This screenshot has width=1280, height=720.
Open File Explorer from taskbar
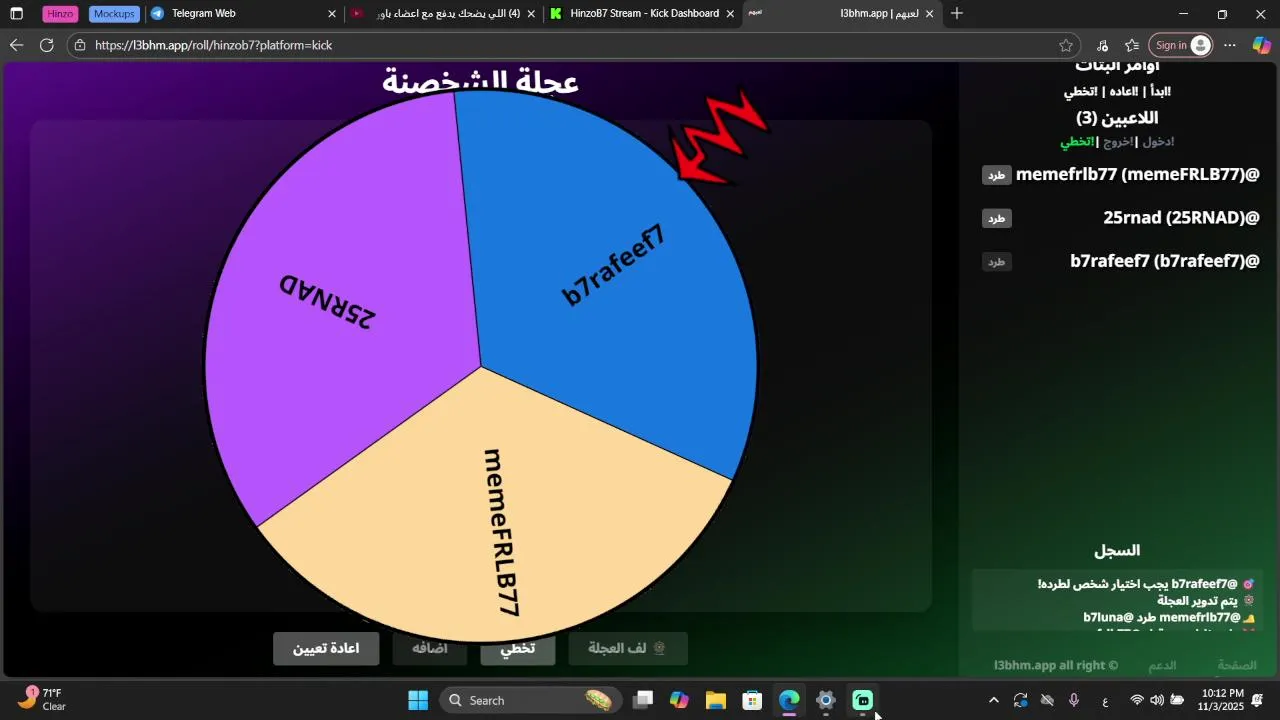coord(715,700)
